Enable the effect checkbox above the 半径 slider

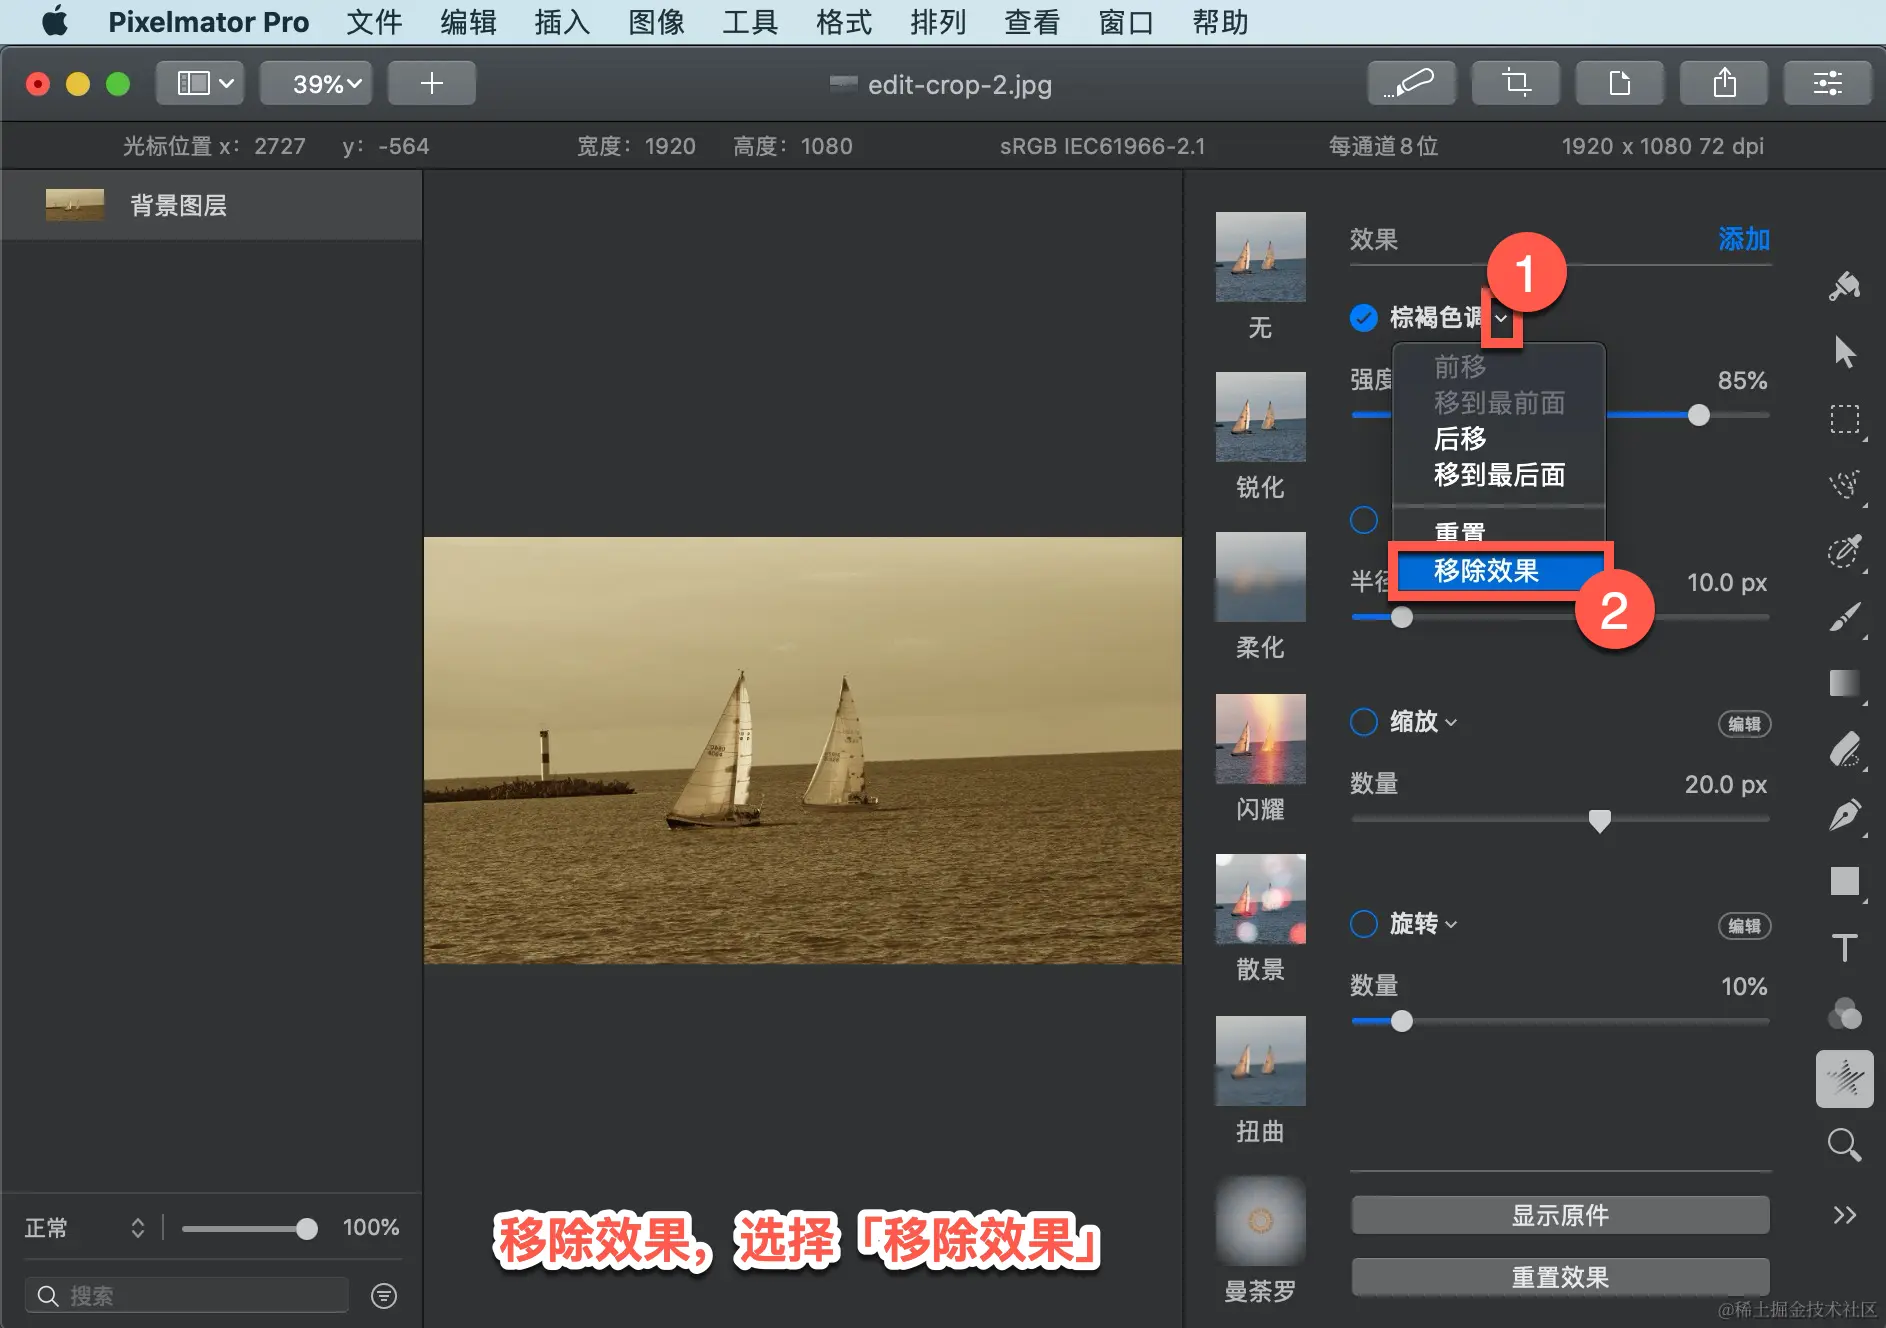click(x=1363, y=520)
